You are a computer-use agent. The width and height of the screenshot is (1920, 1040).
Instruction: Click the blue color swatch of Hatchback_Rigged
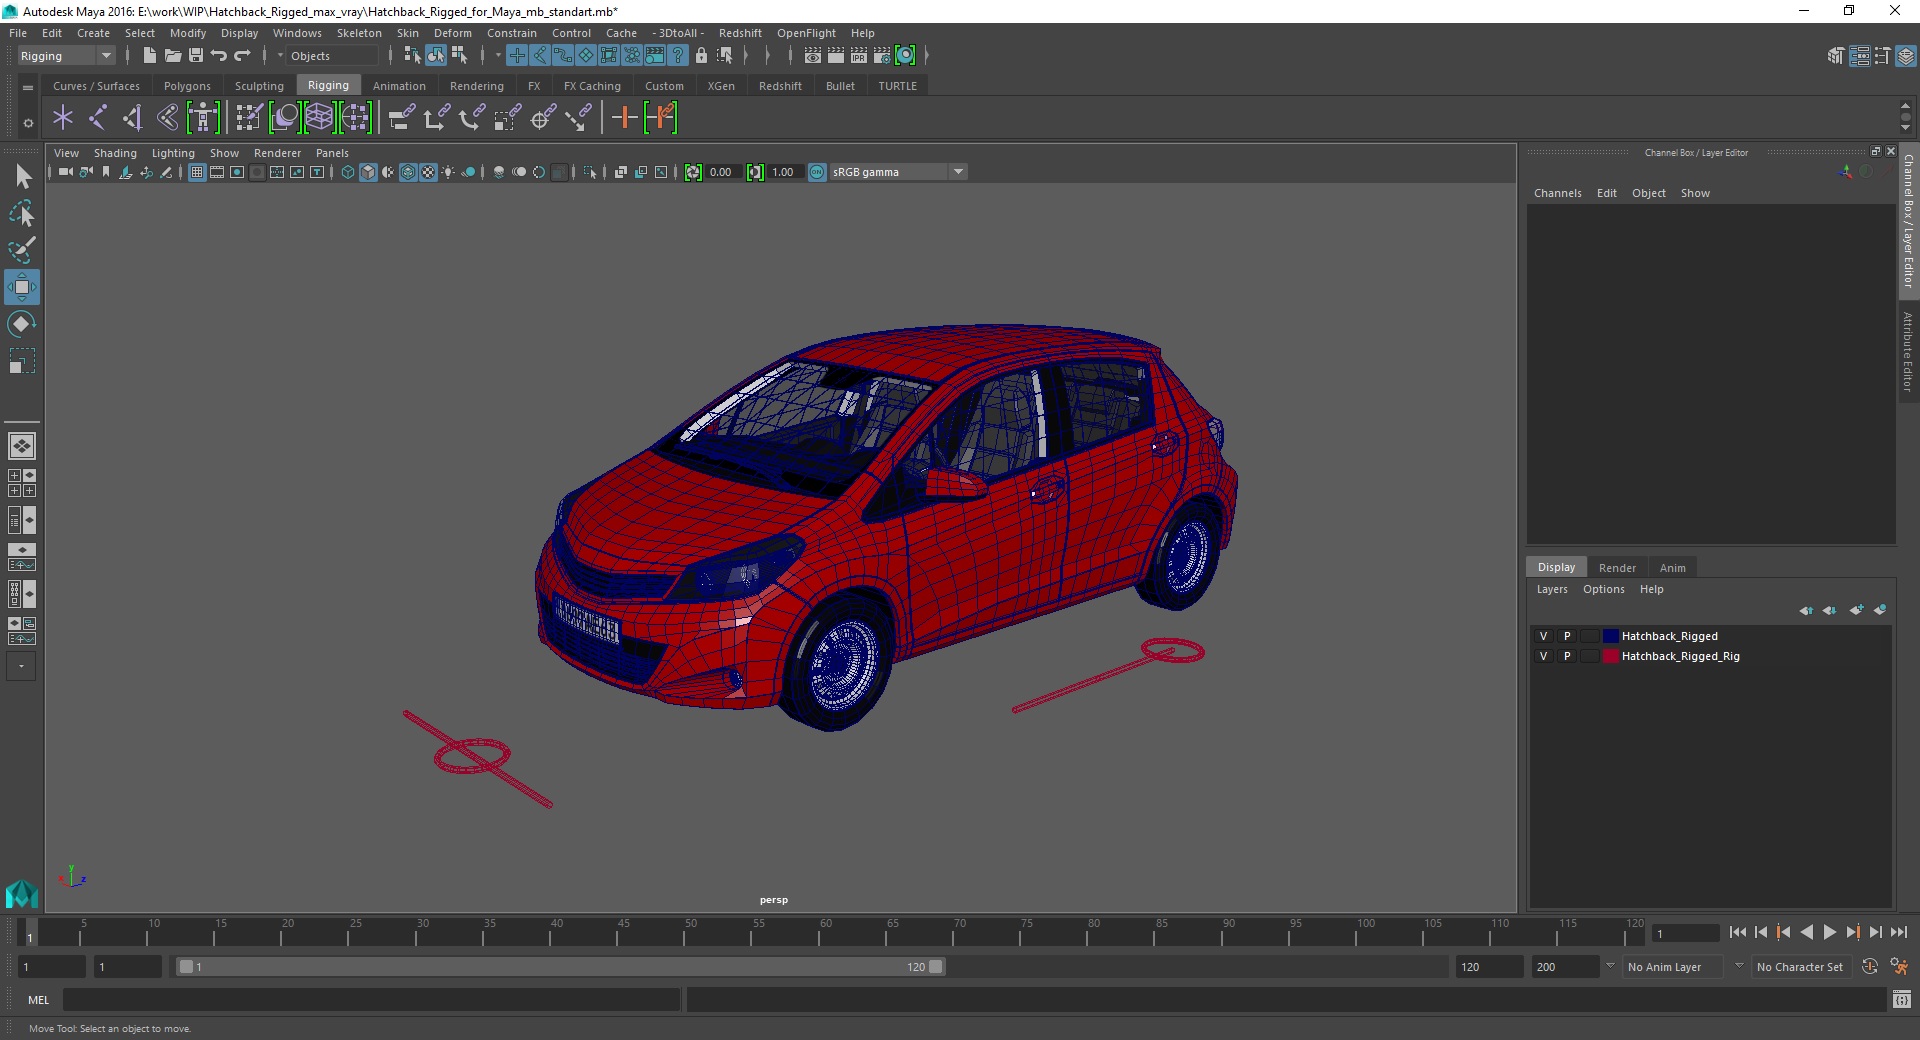[1610, 636]
